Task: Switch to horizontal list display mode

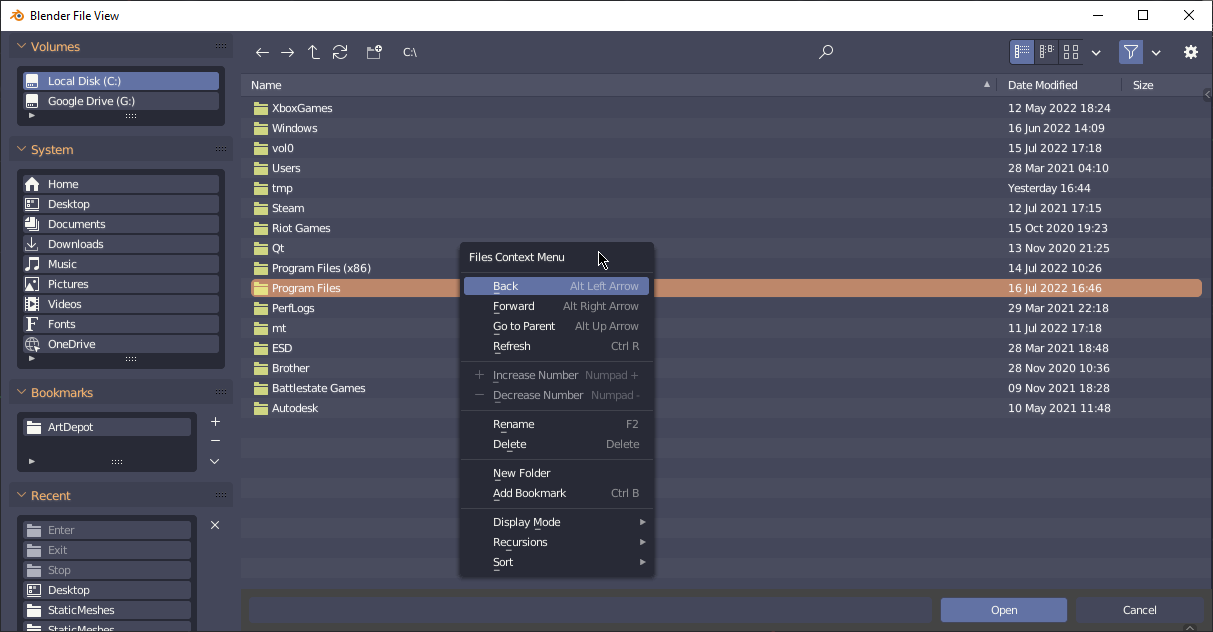Action: tap(1047, 52)
